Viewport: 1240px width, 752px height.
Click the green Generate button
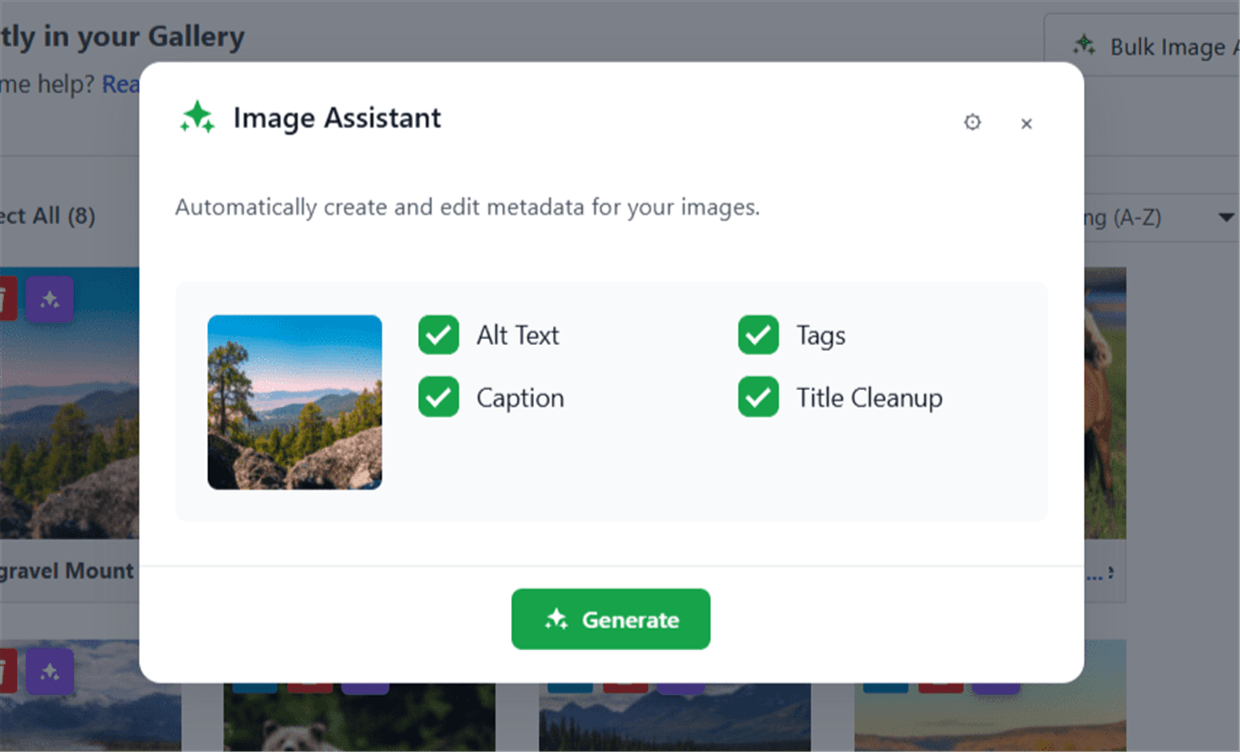(611, 619)
